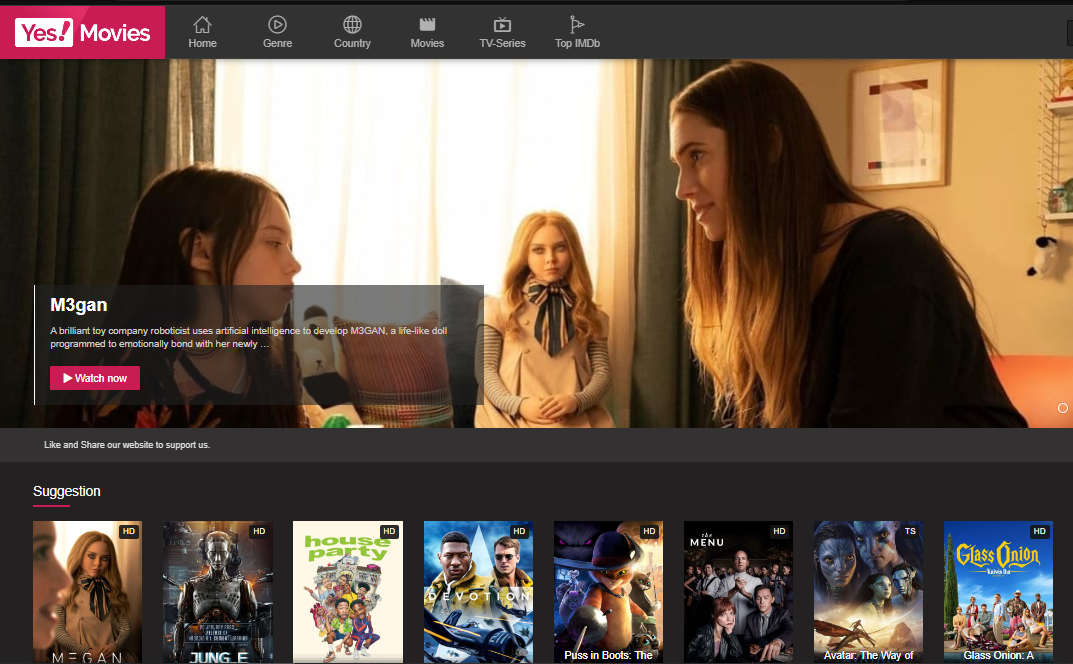
Task: Open the Top IMDb list
Action: [x=578, y=33]
